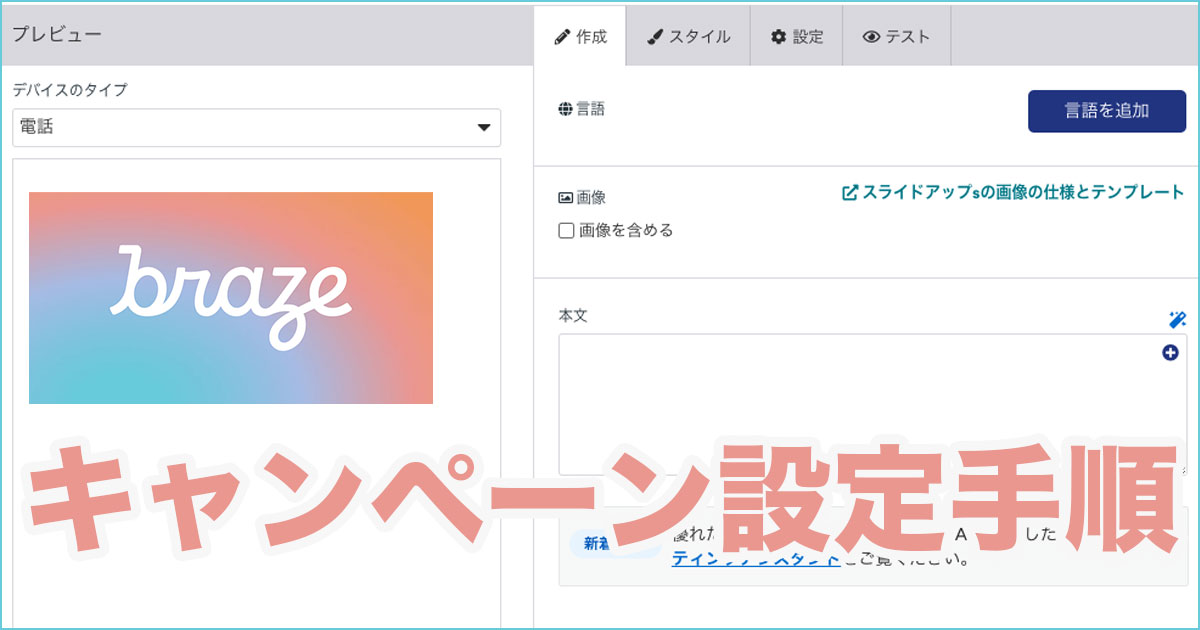Click the braze preview image thumbnail
This screenshot has width=1200, height=630.
point(232,296)
